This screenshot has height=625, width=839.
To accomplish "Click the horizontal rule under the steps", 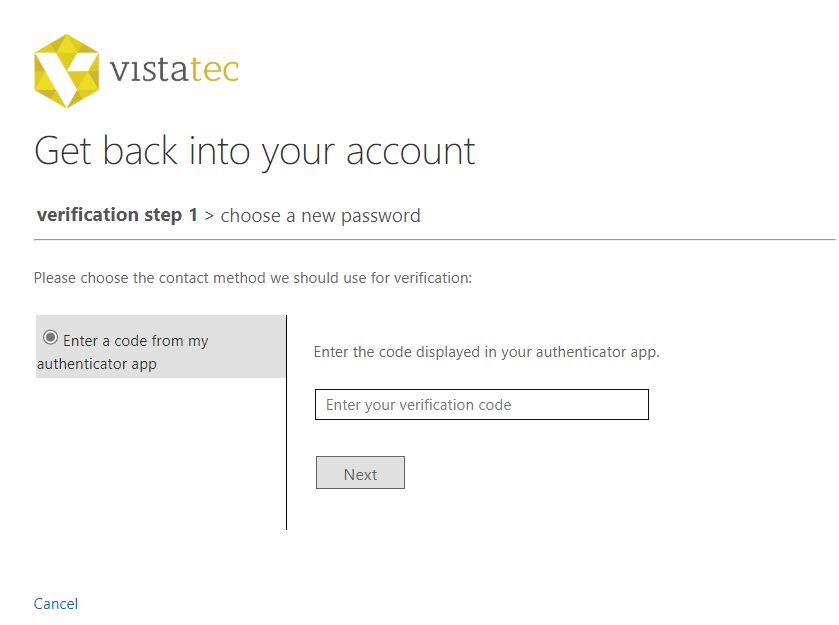I will 434,240.
